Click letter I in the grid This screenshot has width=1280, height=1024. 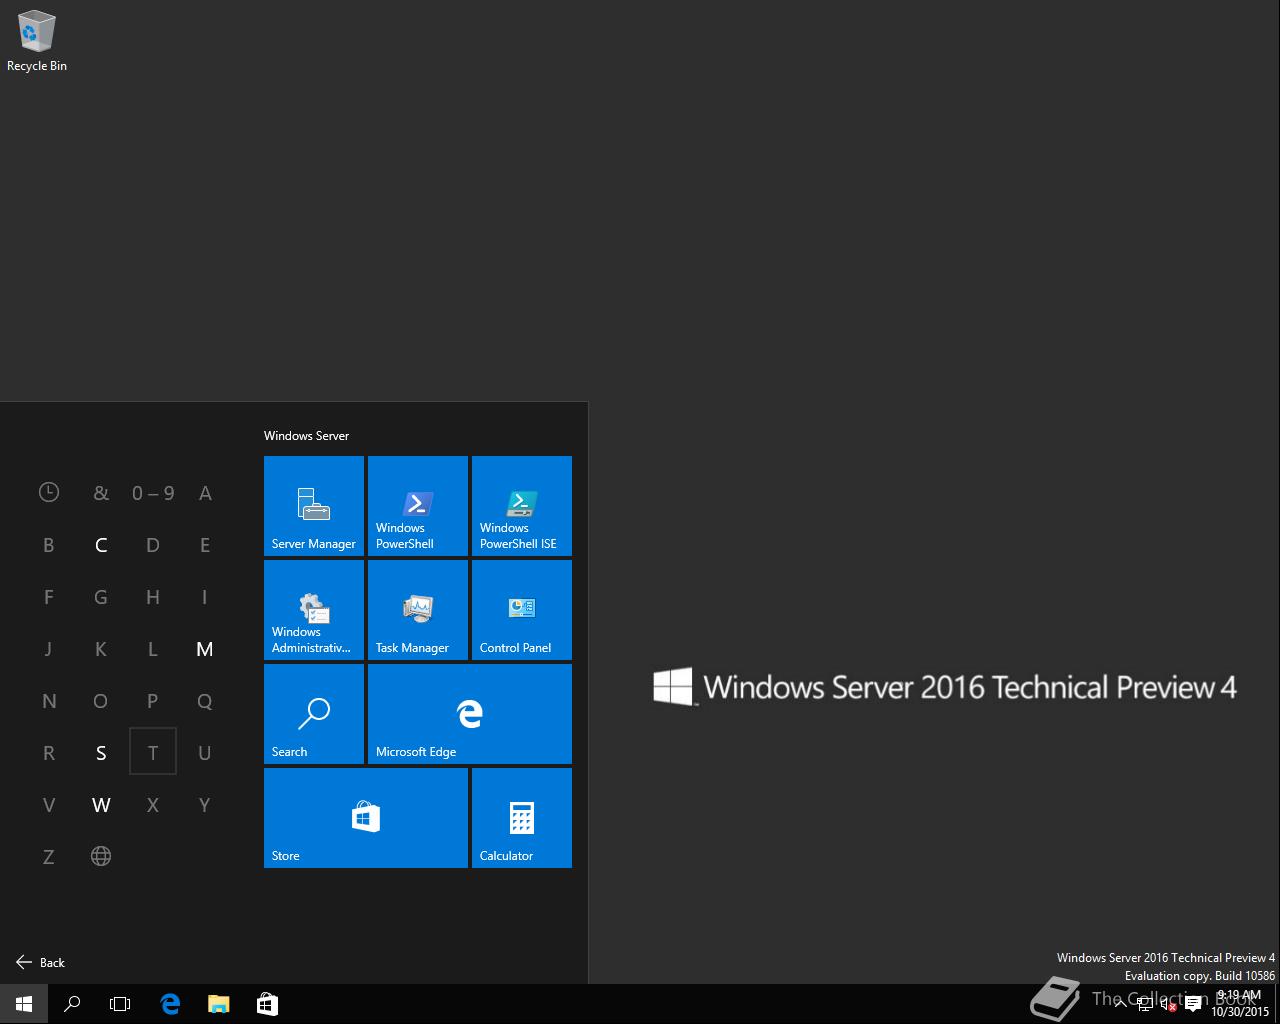(x=205, y=597)
